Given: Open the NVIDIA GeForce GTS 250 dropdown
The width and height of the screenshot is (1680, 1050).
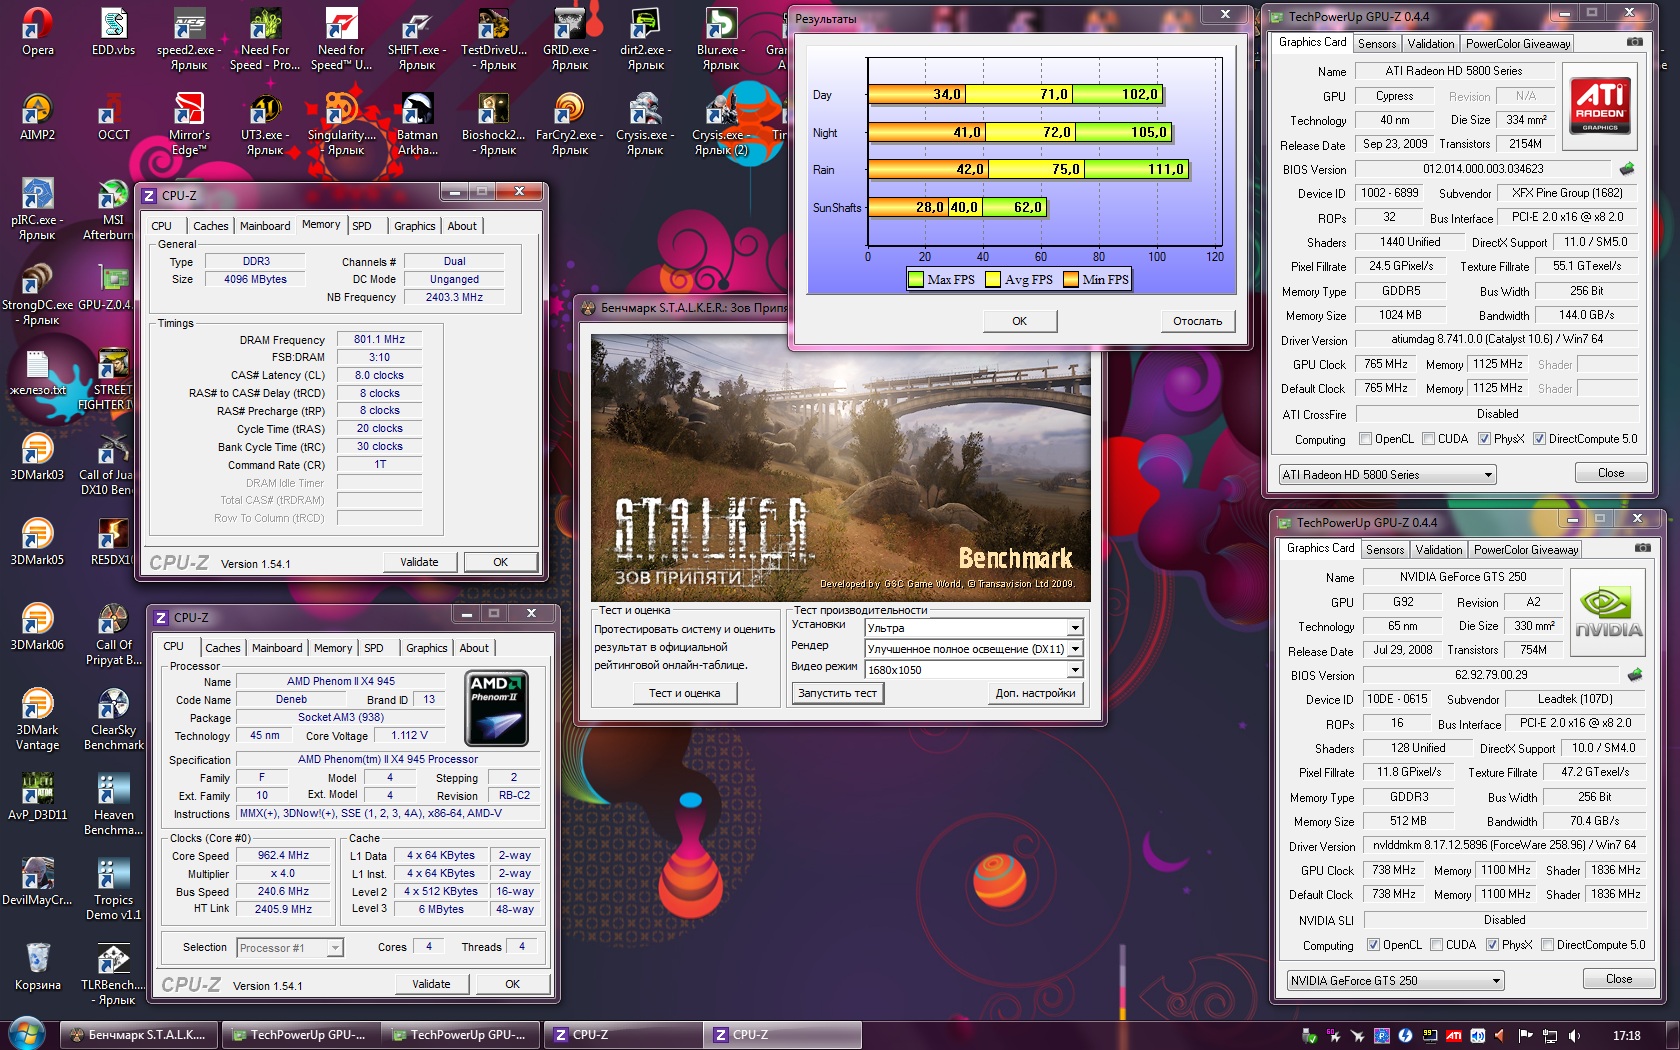Looking at the screenshot, I should click(1395, 981).
